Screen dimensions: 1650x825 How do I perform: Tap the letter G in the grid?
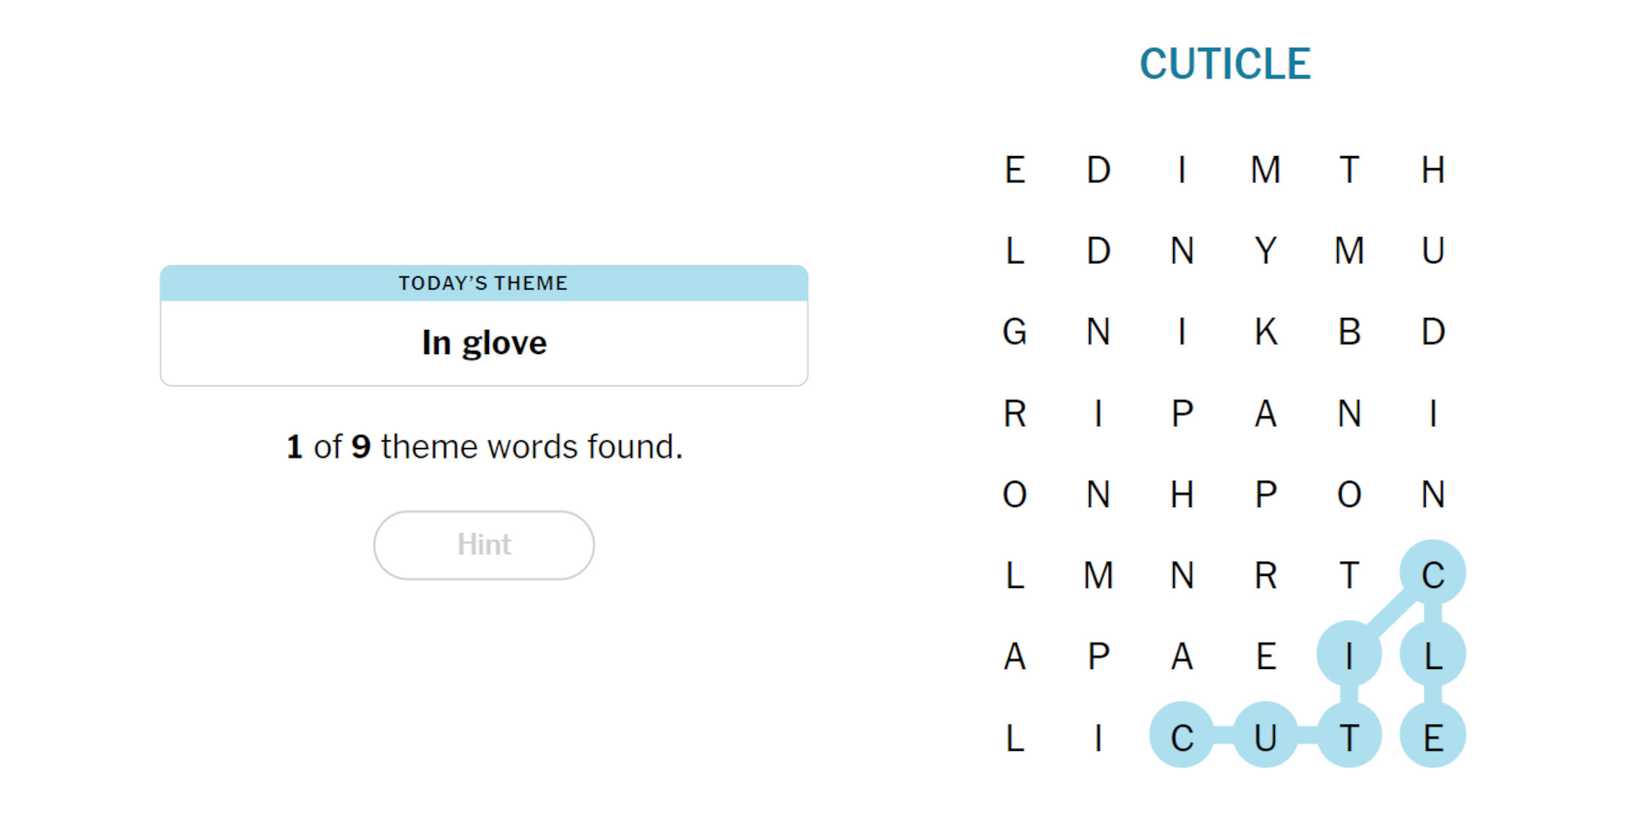1014,332
